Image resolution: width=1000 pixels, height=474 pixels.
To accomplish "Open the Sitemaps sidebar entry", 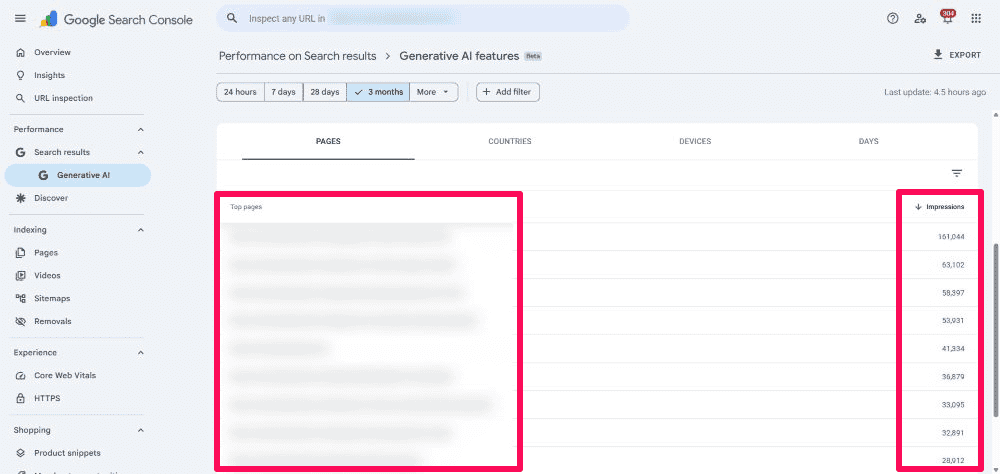I will (52, 299).
